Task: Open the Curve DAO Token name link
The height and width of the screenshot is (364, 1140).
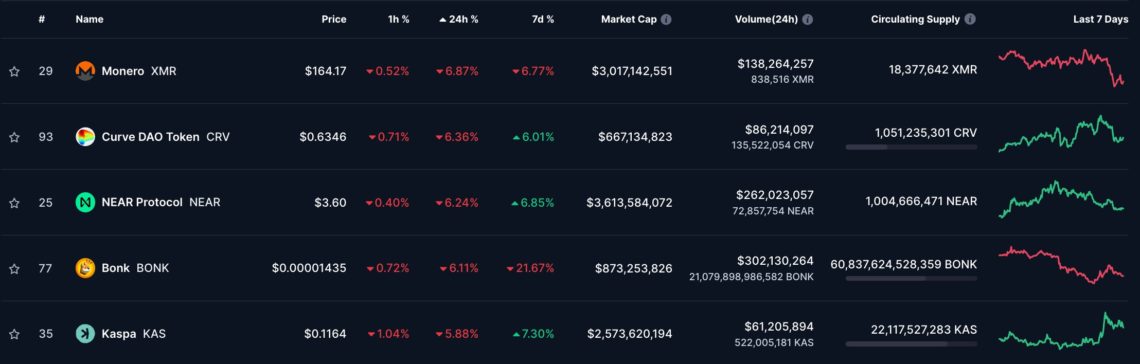Action: (150, 137)
